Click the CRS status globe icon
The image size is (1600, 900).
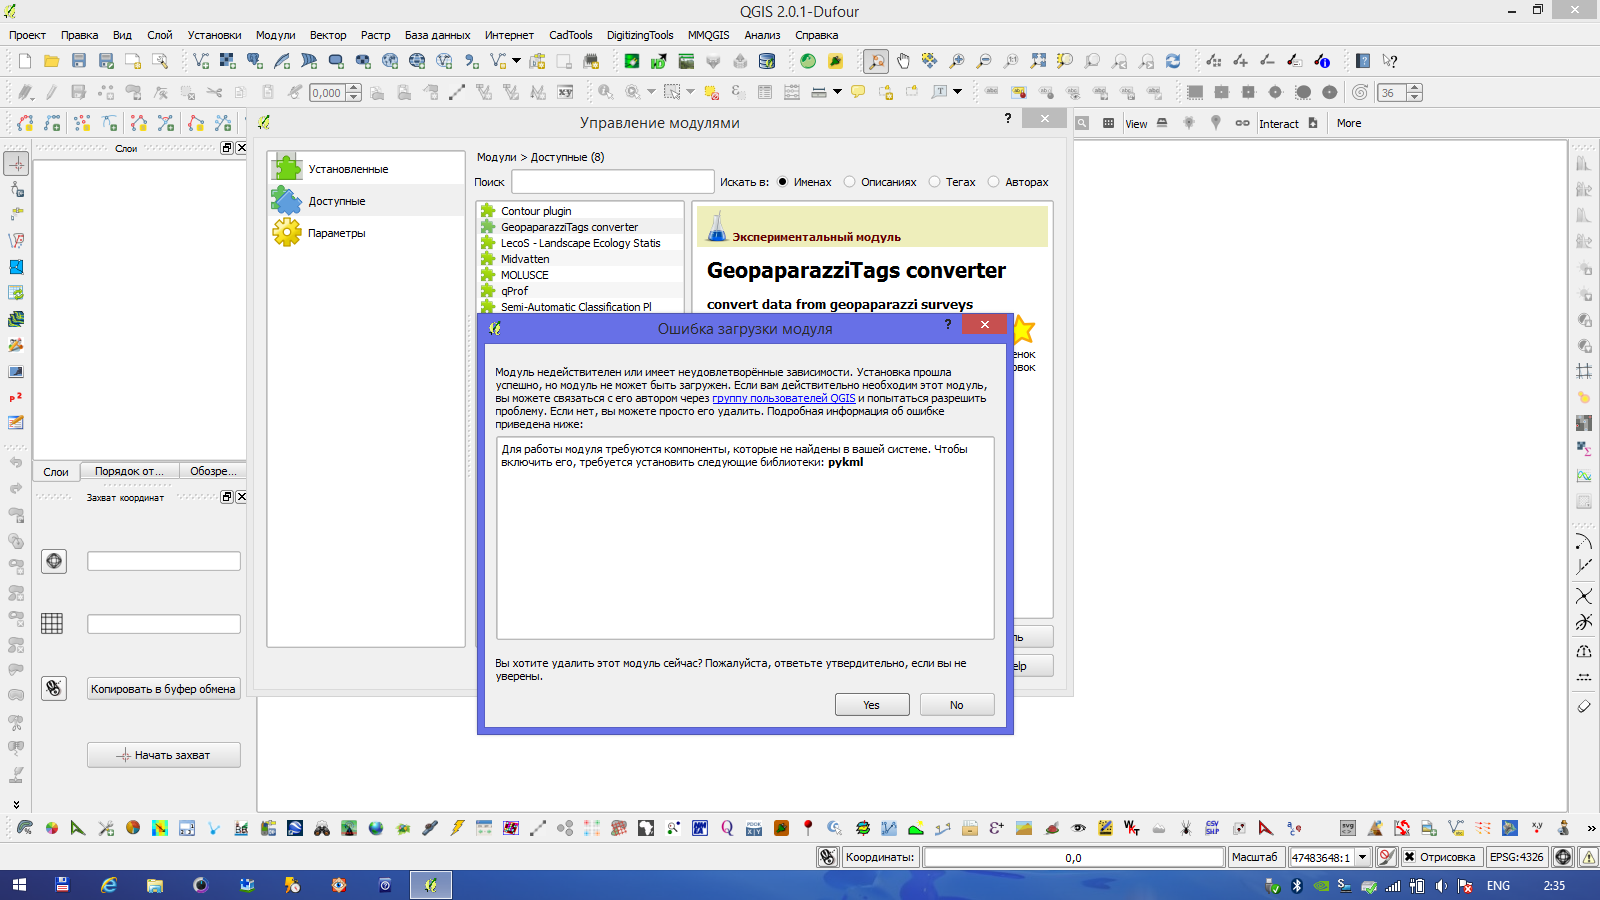[x=1563, y=857]
